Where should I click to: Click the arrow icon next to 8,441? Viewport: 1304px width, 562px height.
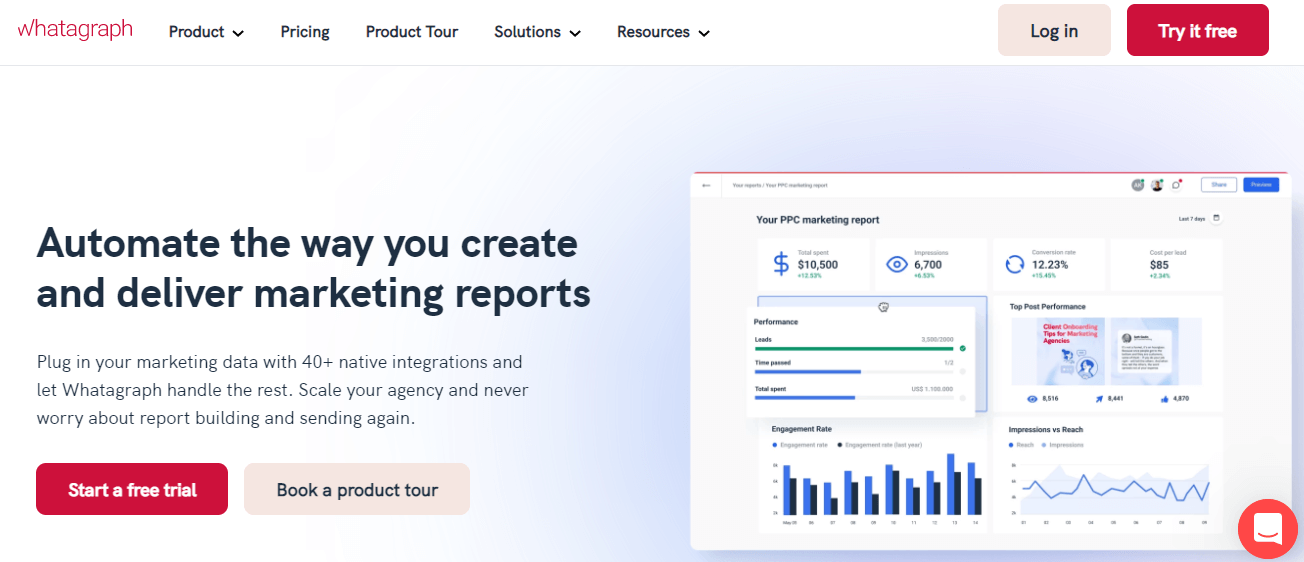[x=1098, y=399]
